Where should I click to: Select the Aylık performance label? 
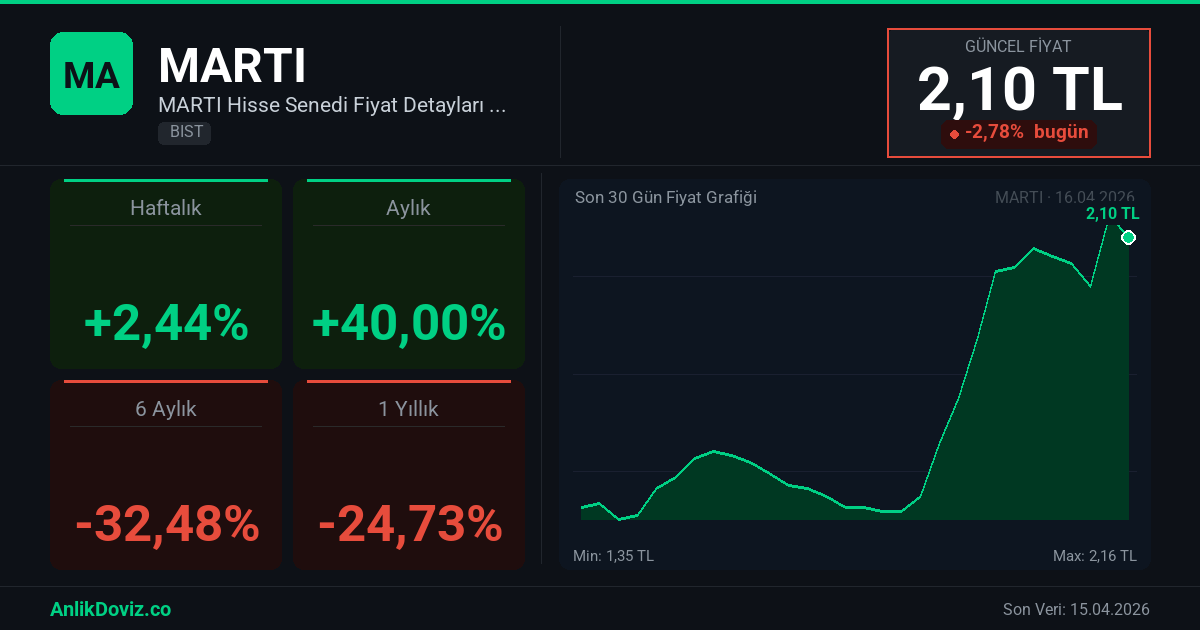click(408, 208)
